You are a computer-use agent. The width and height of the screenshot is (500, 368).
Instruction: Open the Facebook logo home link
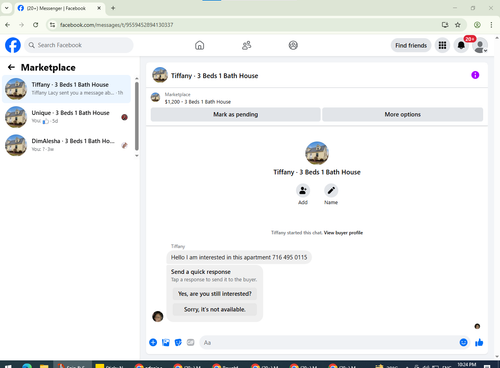click(x=13, y=45)
